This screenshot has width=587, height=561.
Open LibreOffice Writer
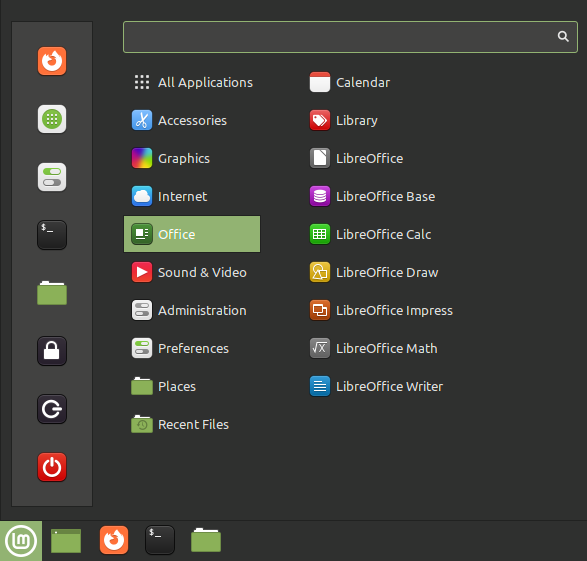point(376,386)
